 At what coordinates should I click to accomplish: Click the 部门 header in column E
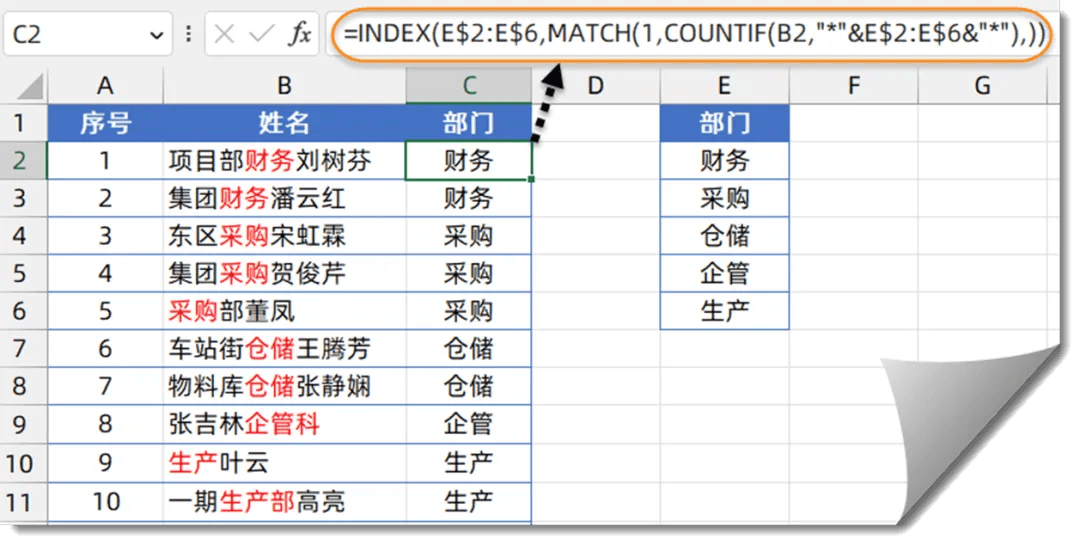724,123
